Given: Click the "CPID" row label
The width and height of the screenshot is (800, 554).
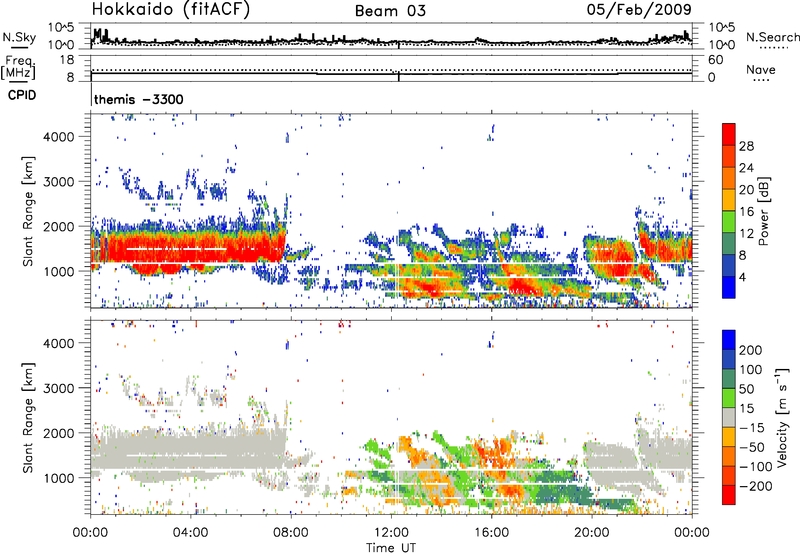Looking at the screenshot, I should point(22,95).
